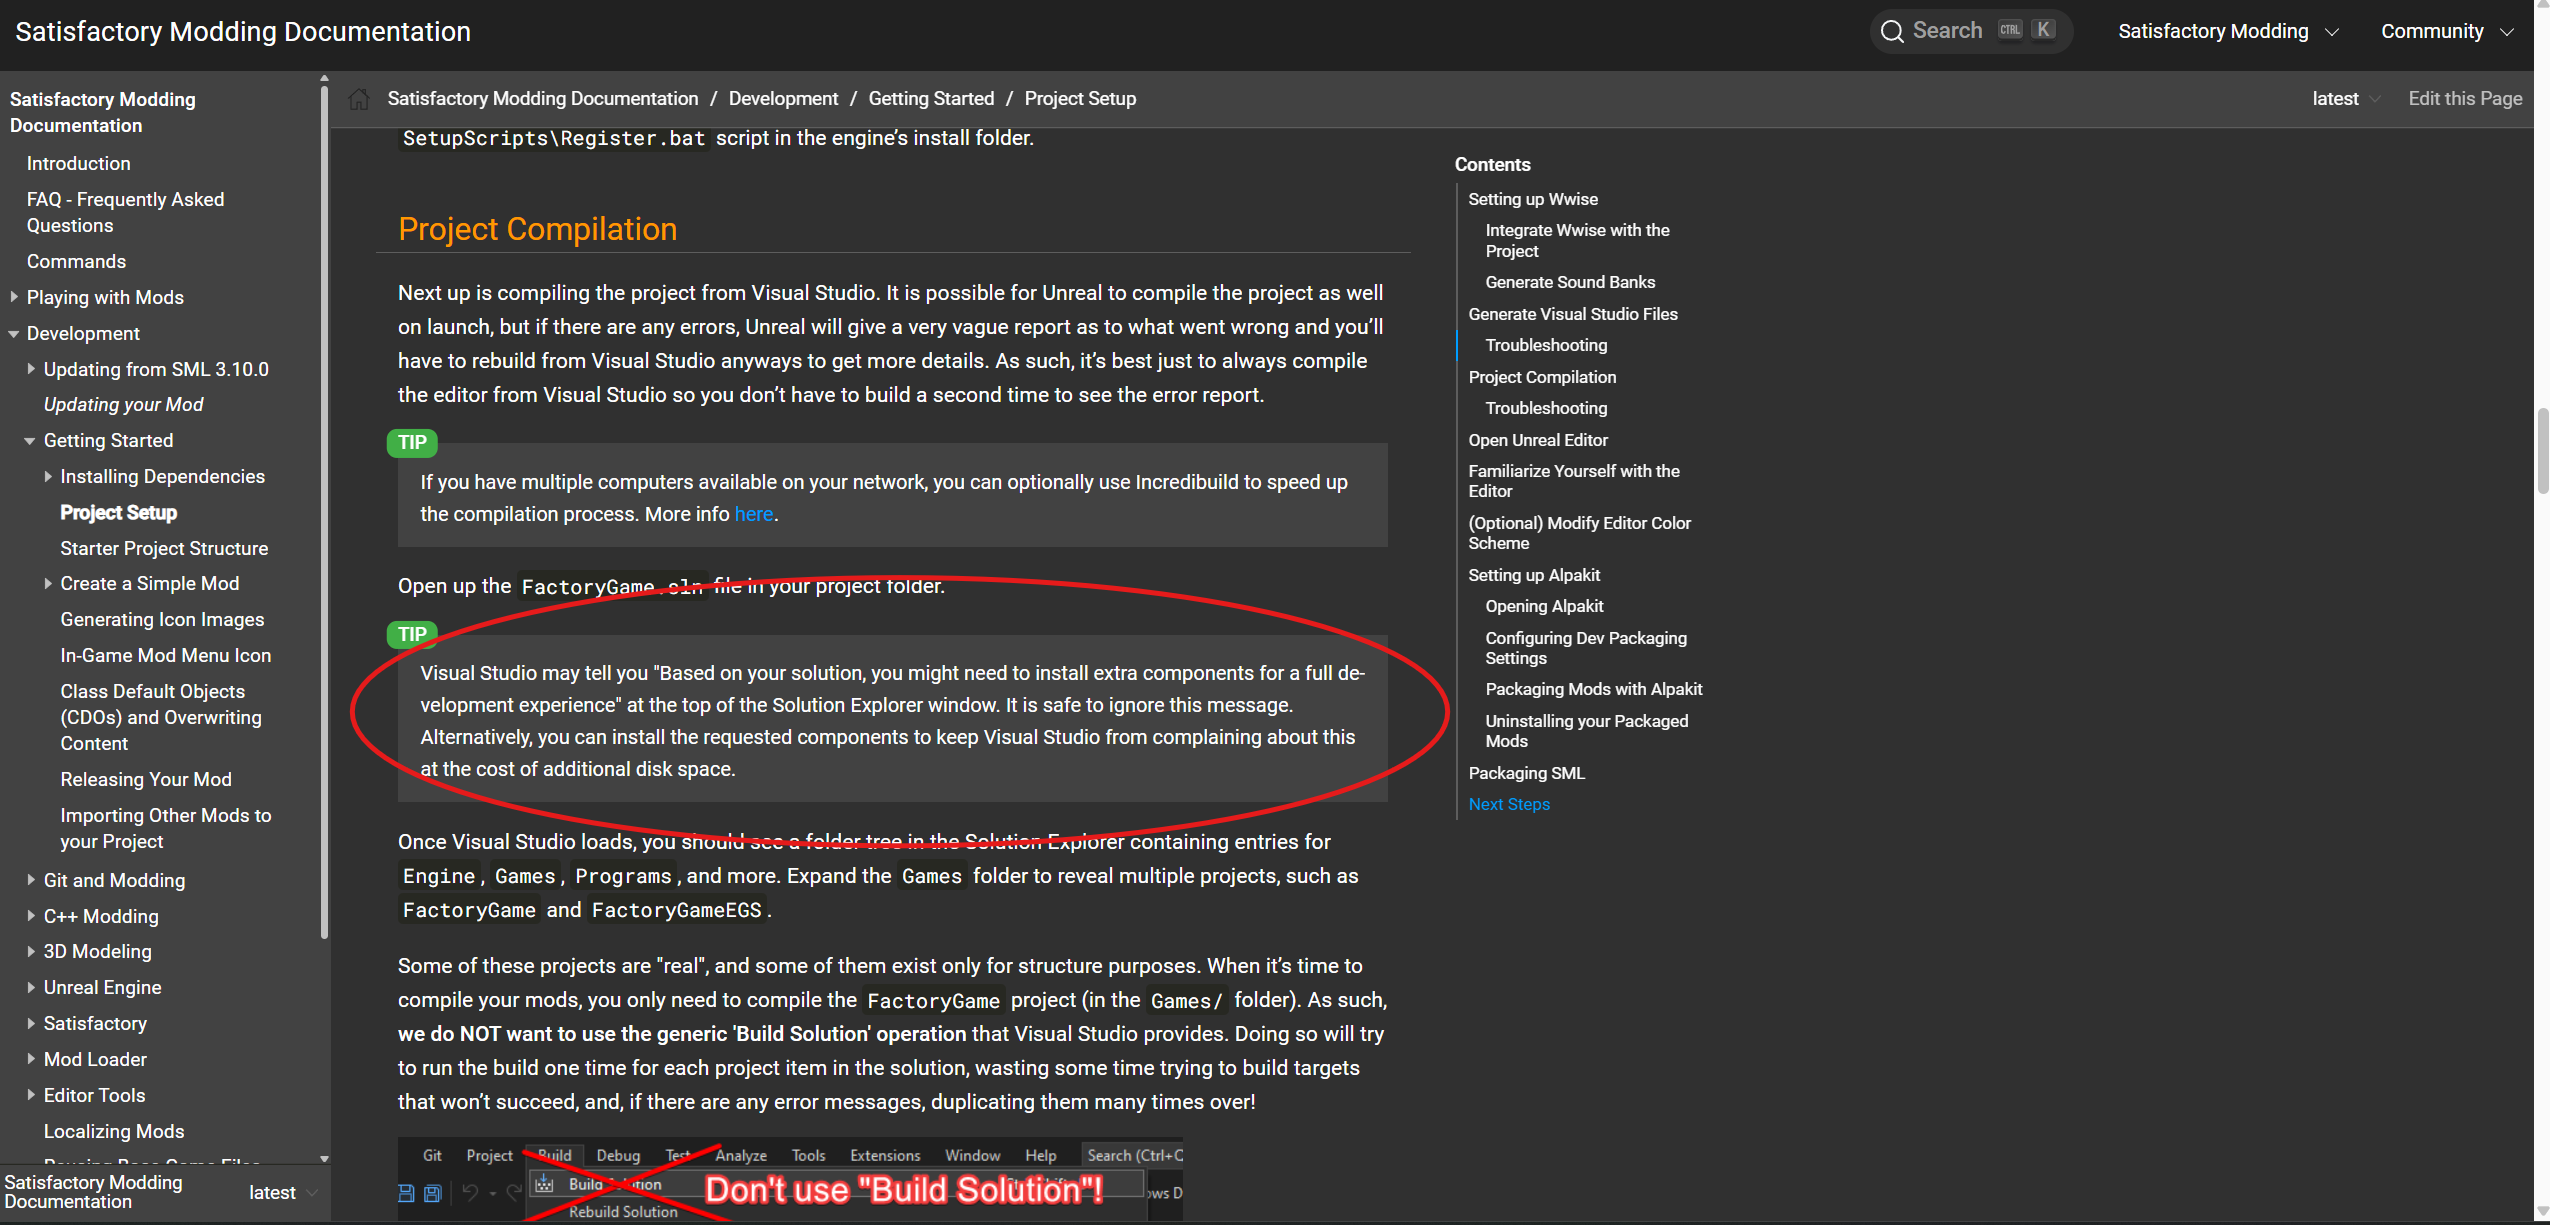Jump to Opening Alpakit section
Screen dimensions: 2550x1225
point(1543,606)
